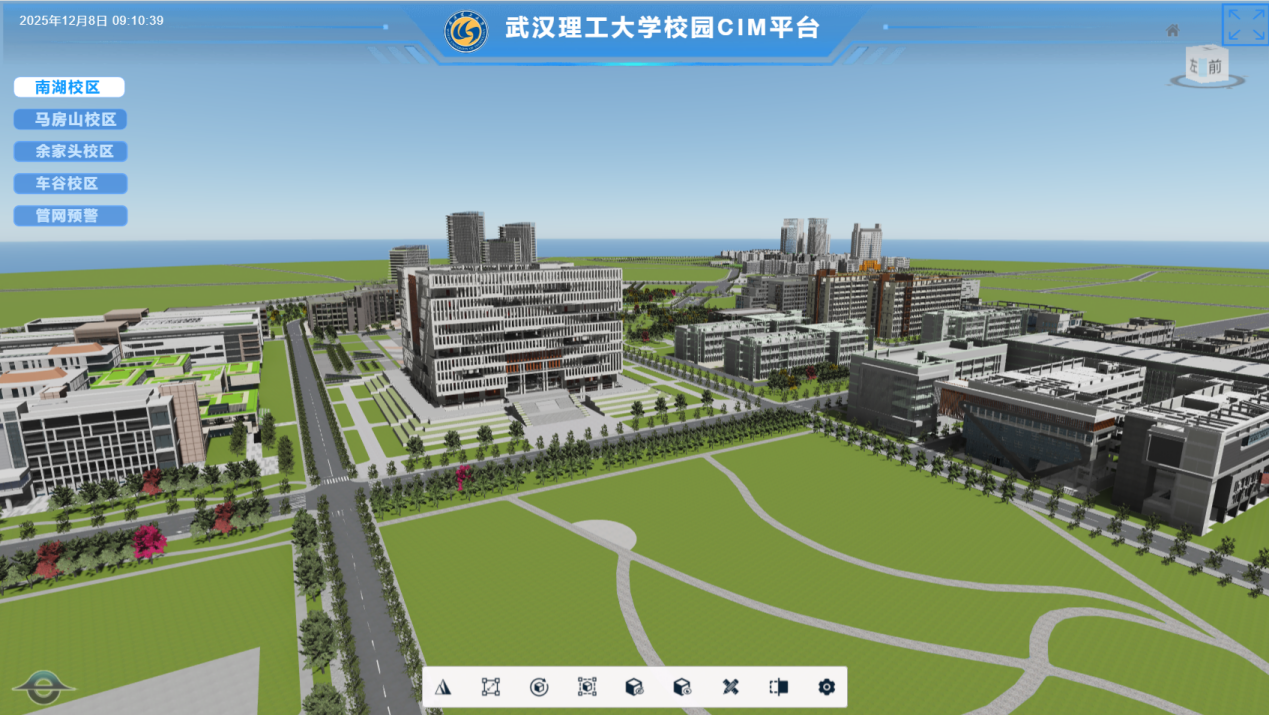
Task: Click the home view icon
Action: pyautogui.click(x=1173, y=30)
